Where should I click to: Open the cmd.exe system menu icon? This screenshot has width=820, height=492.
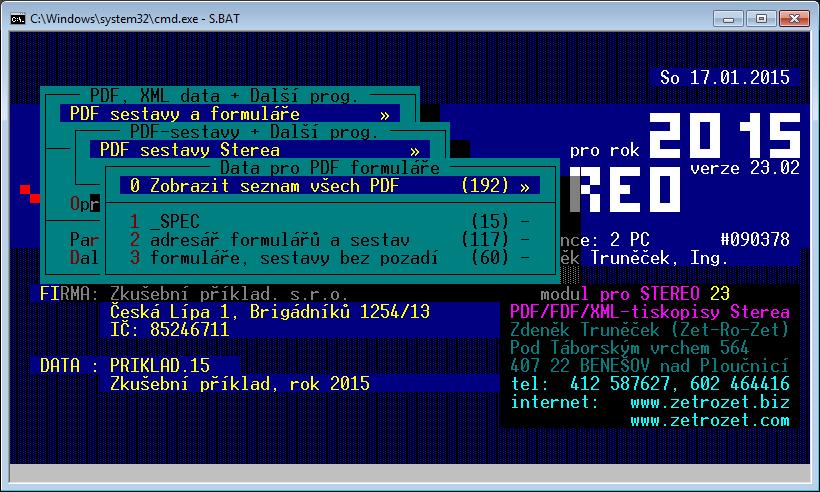pos(17,19)
